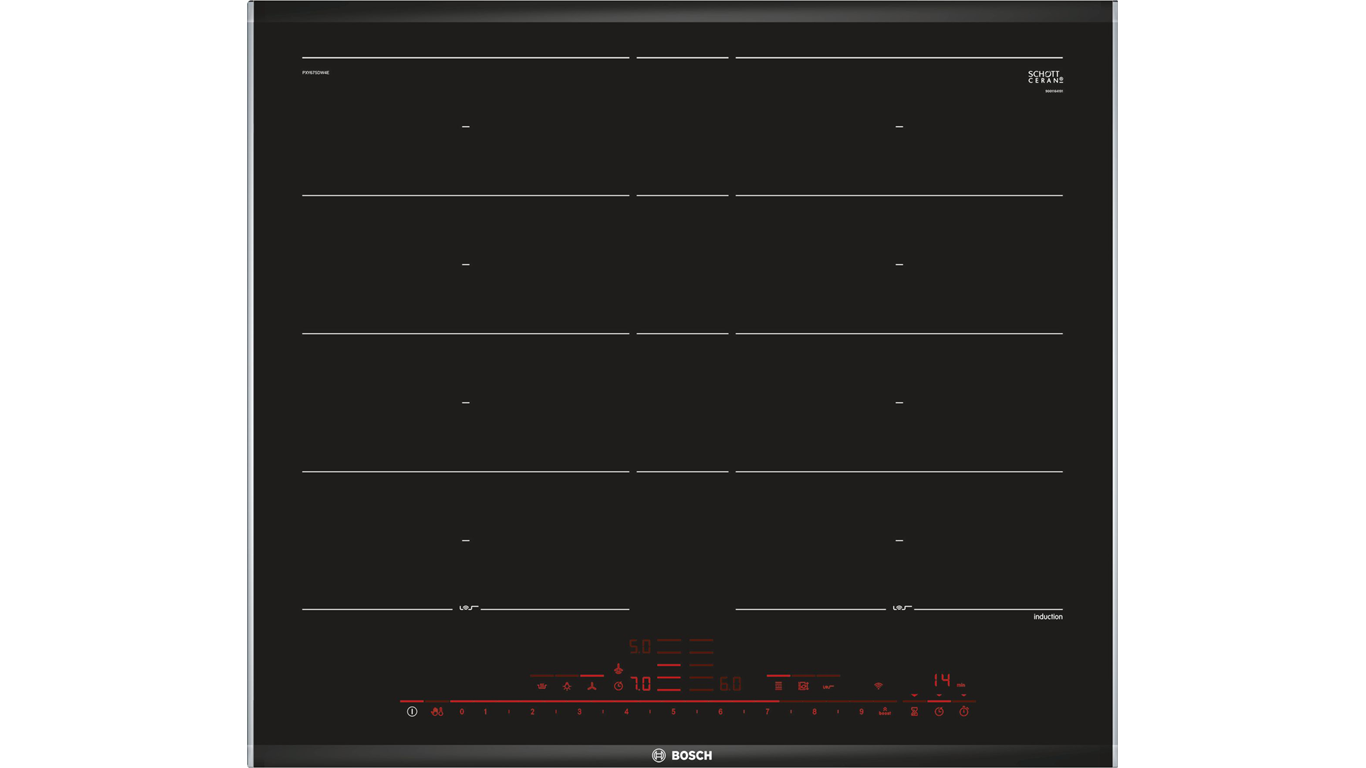Select the 6.0 cooking zone display
This screenshot has height=768, width=1366.
tap(730, 685)
